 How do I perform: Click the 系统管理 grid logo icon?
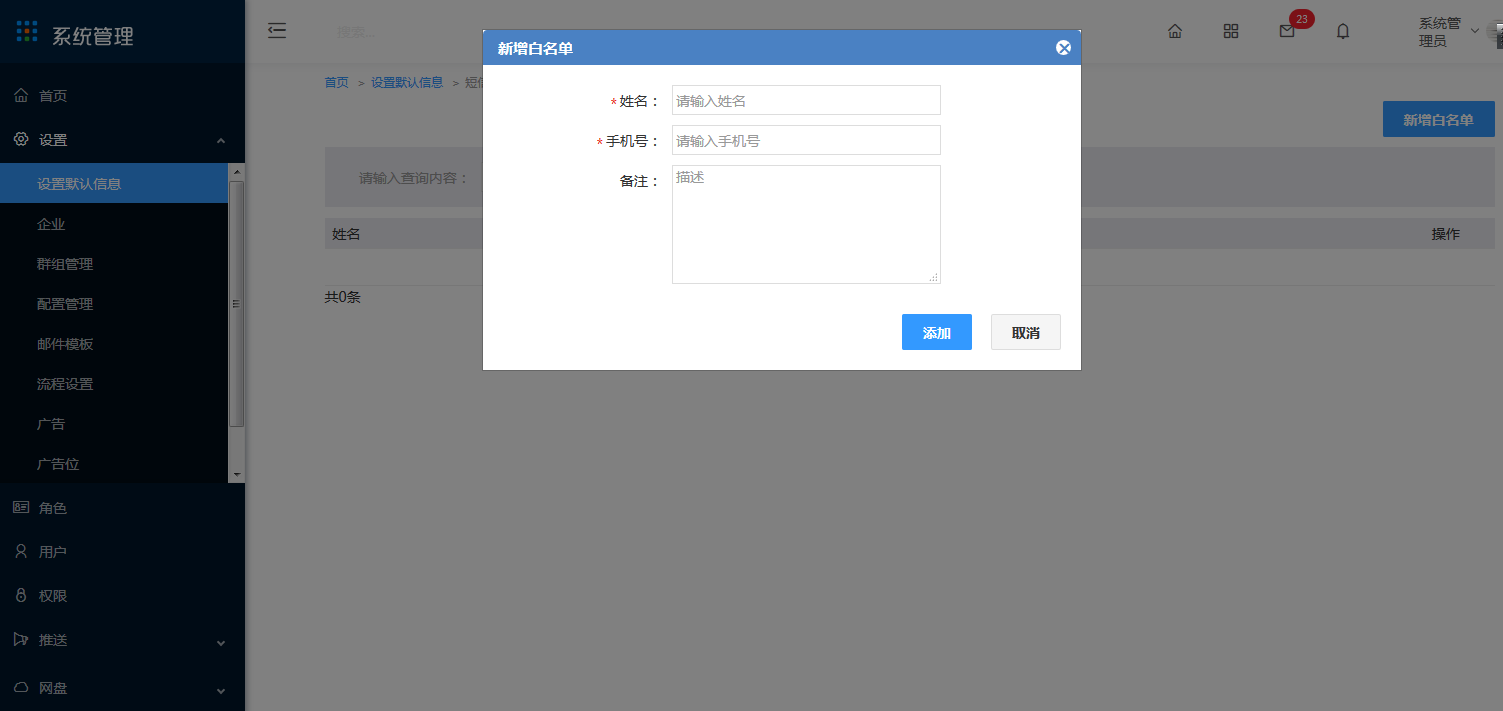(x=27, y=32)
